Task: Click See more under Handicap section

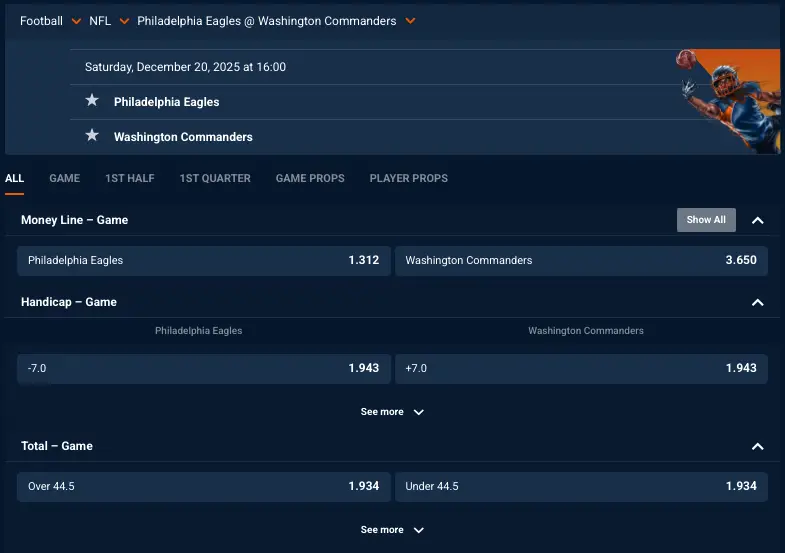Action: (392, 412)
